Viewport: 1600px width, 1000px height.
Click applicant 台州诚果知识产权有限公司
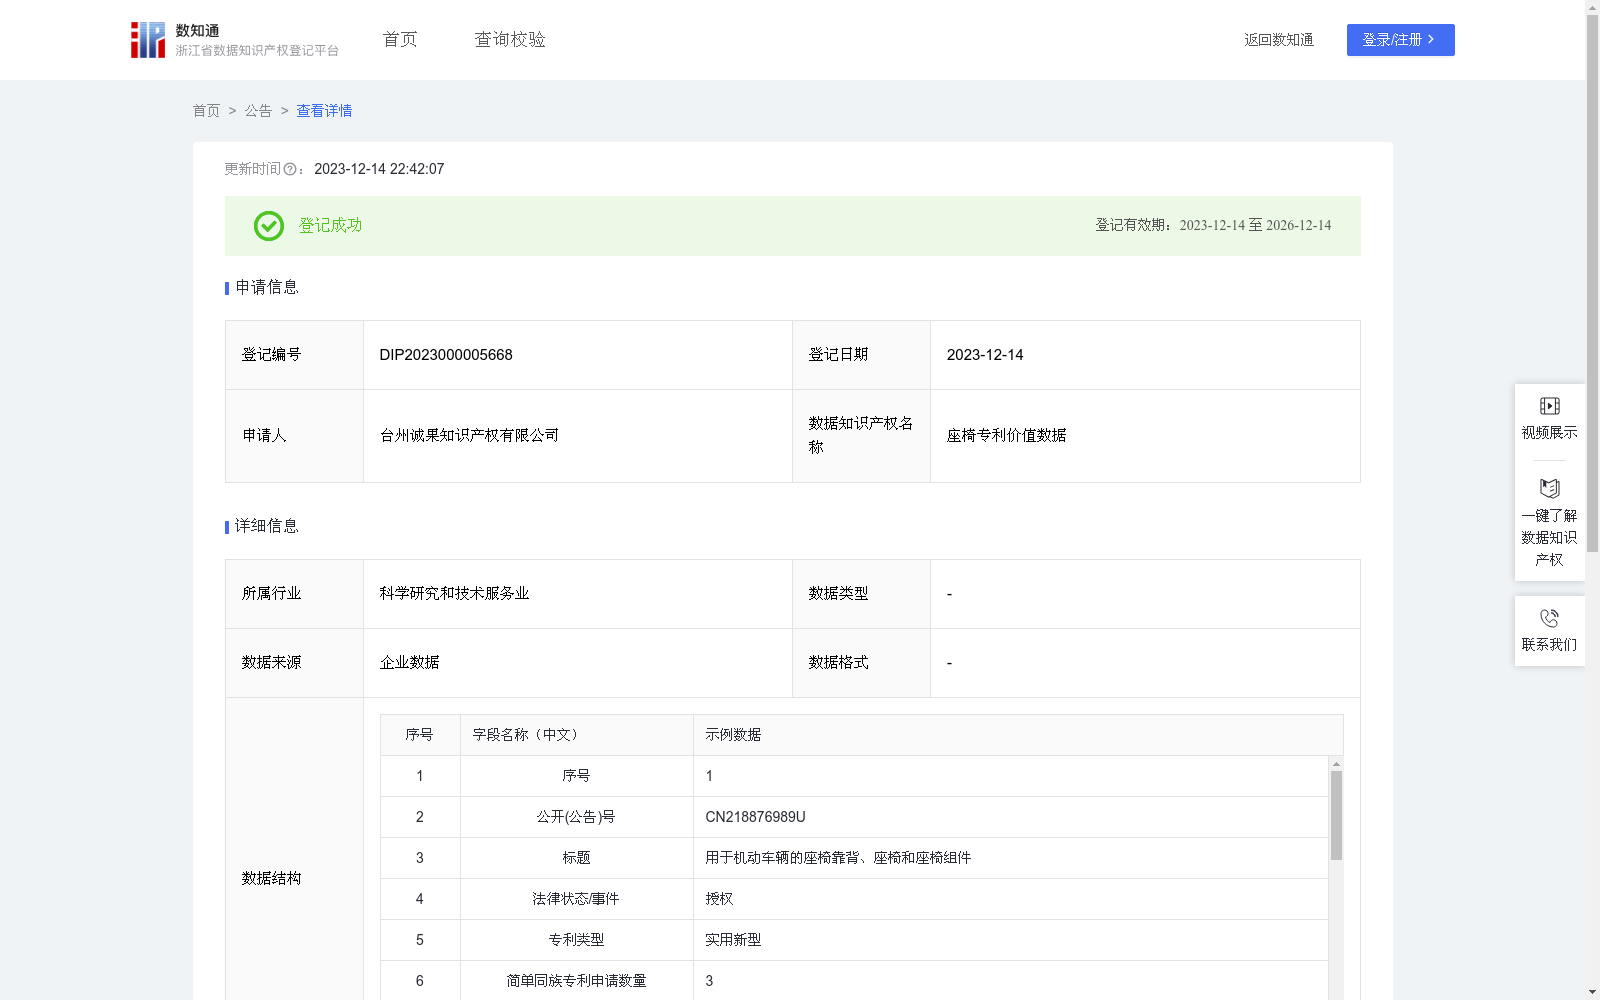[469, 436]
